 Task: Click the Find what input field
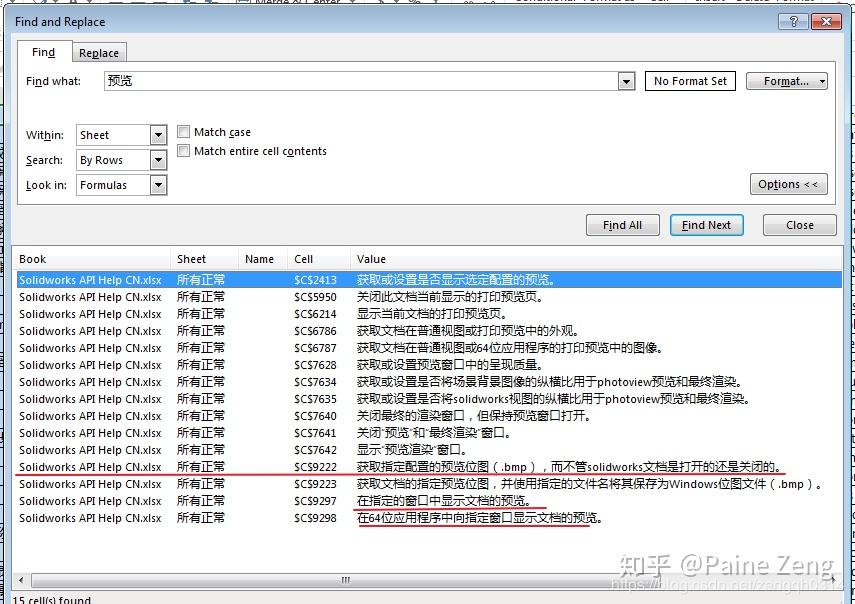click(362, 81)
